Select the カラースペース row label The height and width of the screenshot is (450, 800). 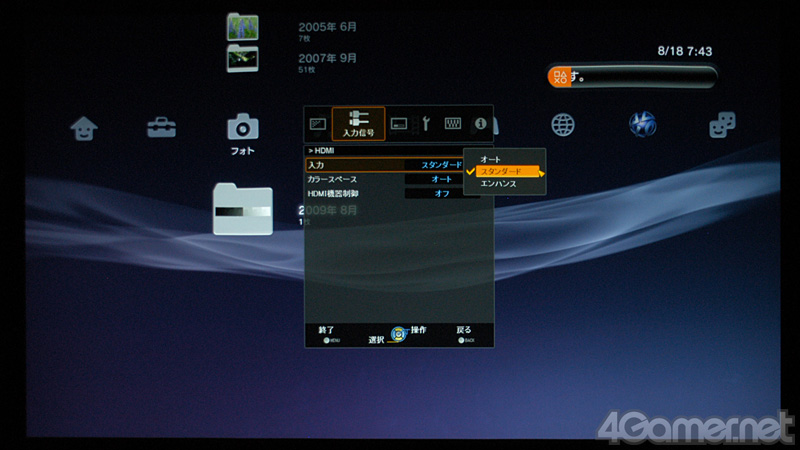[332, 179]
